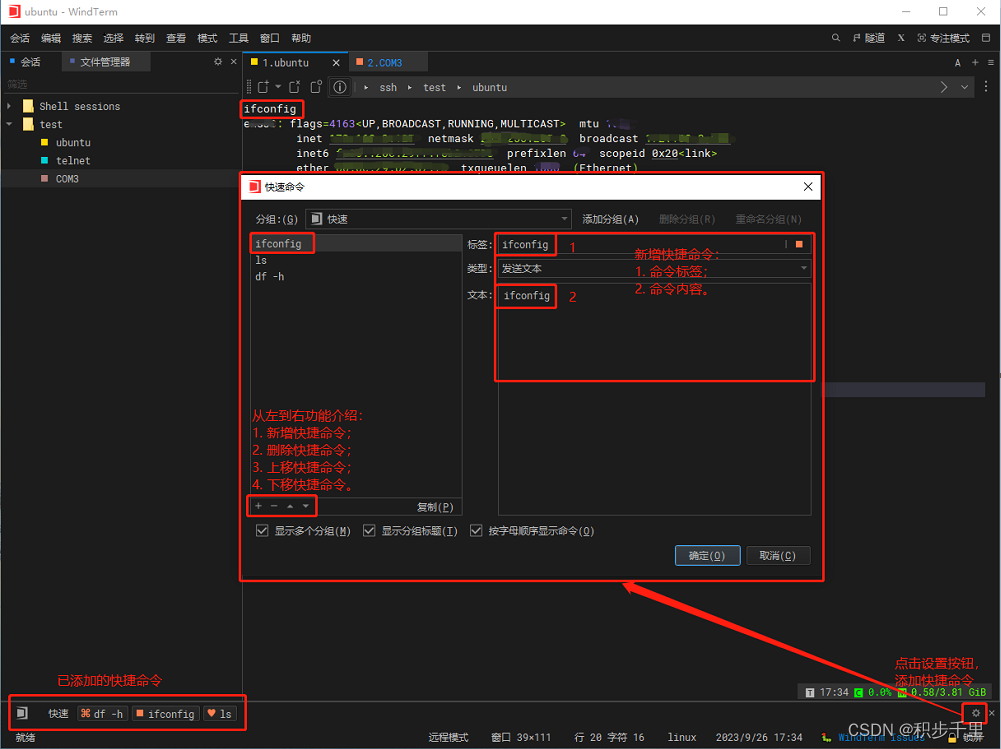Screen dimensions: 1001x749
Task: Click the new tab plus icon
Action: 975,63
